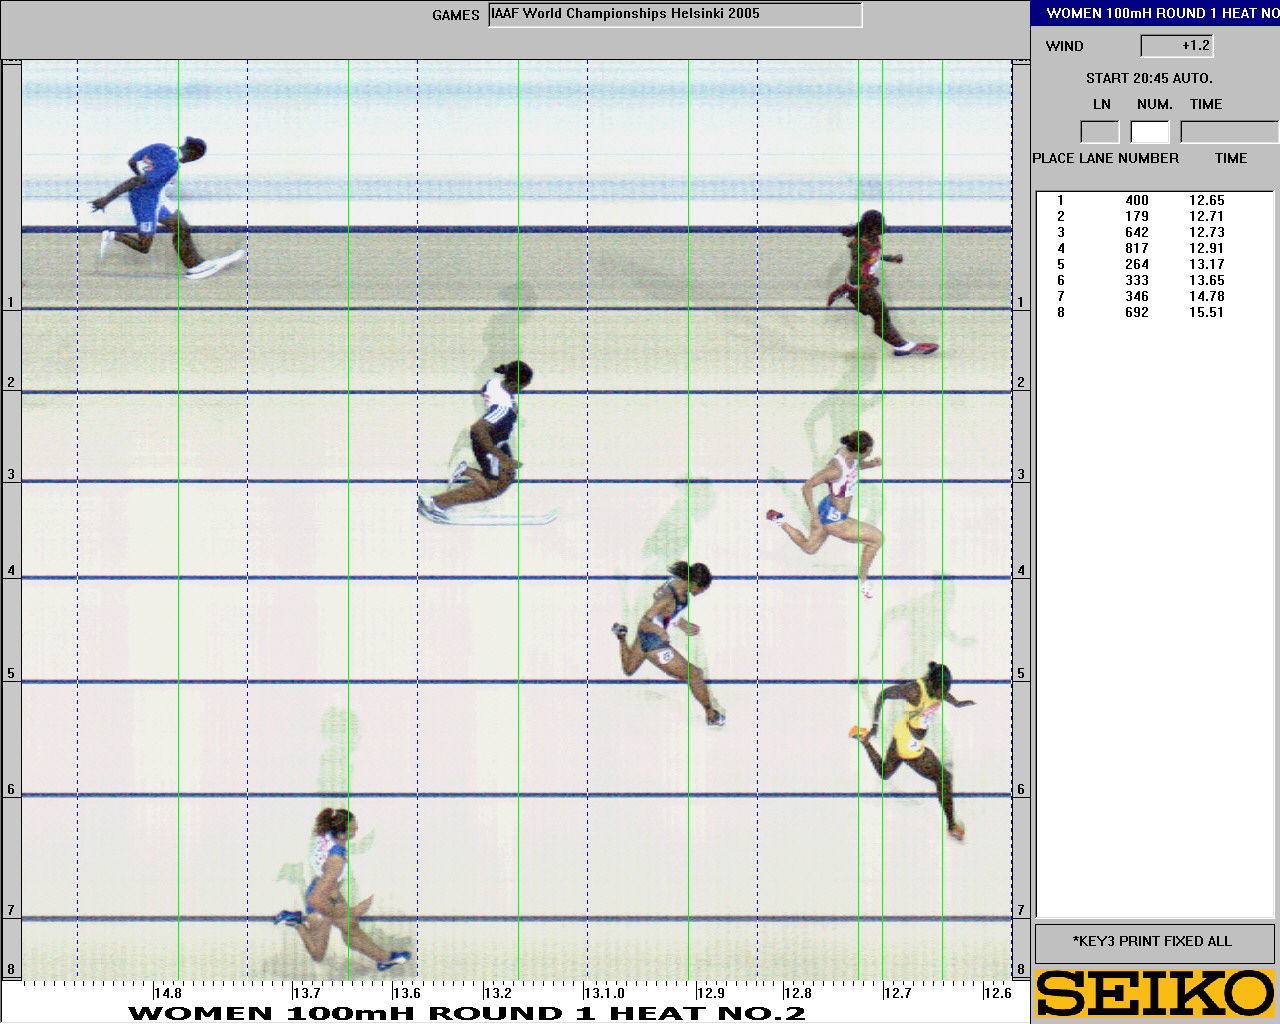Click the GAMES event name field
Screen dimensions: 1280x1024
[x=675, y=15]
